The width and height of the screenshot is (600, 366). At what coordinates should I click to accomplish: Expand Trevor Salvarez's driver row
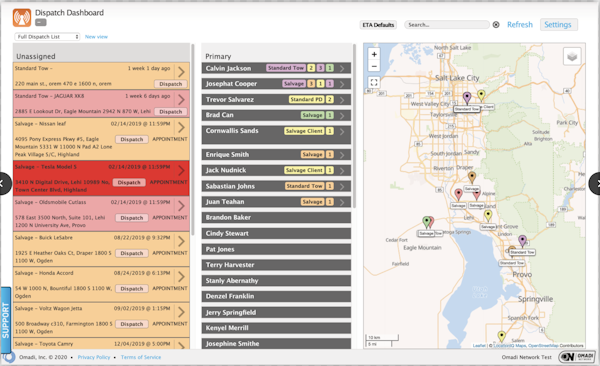click(342, 100)
